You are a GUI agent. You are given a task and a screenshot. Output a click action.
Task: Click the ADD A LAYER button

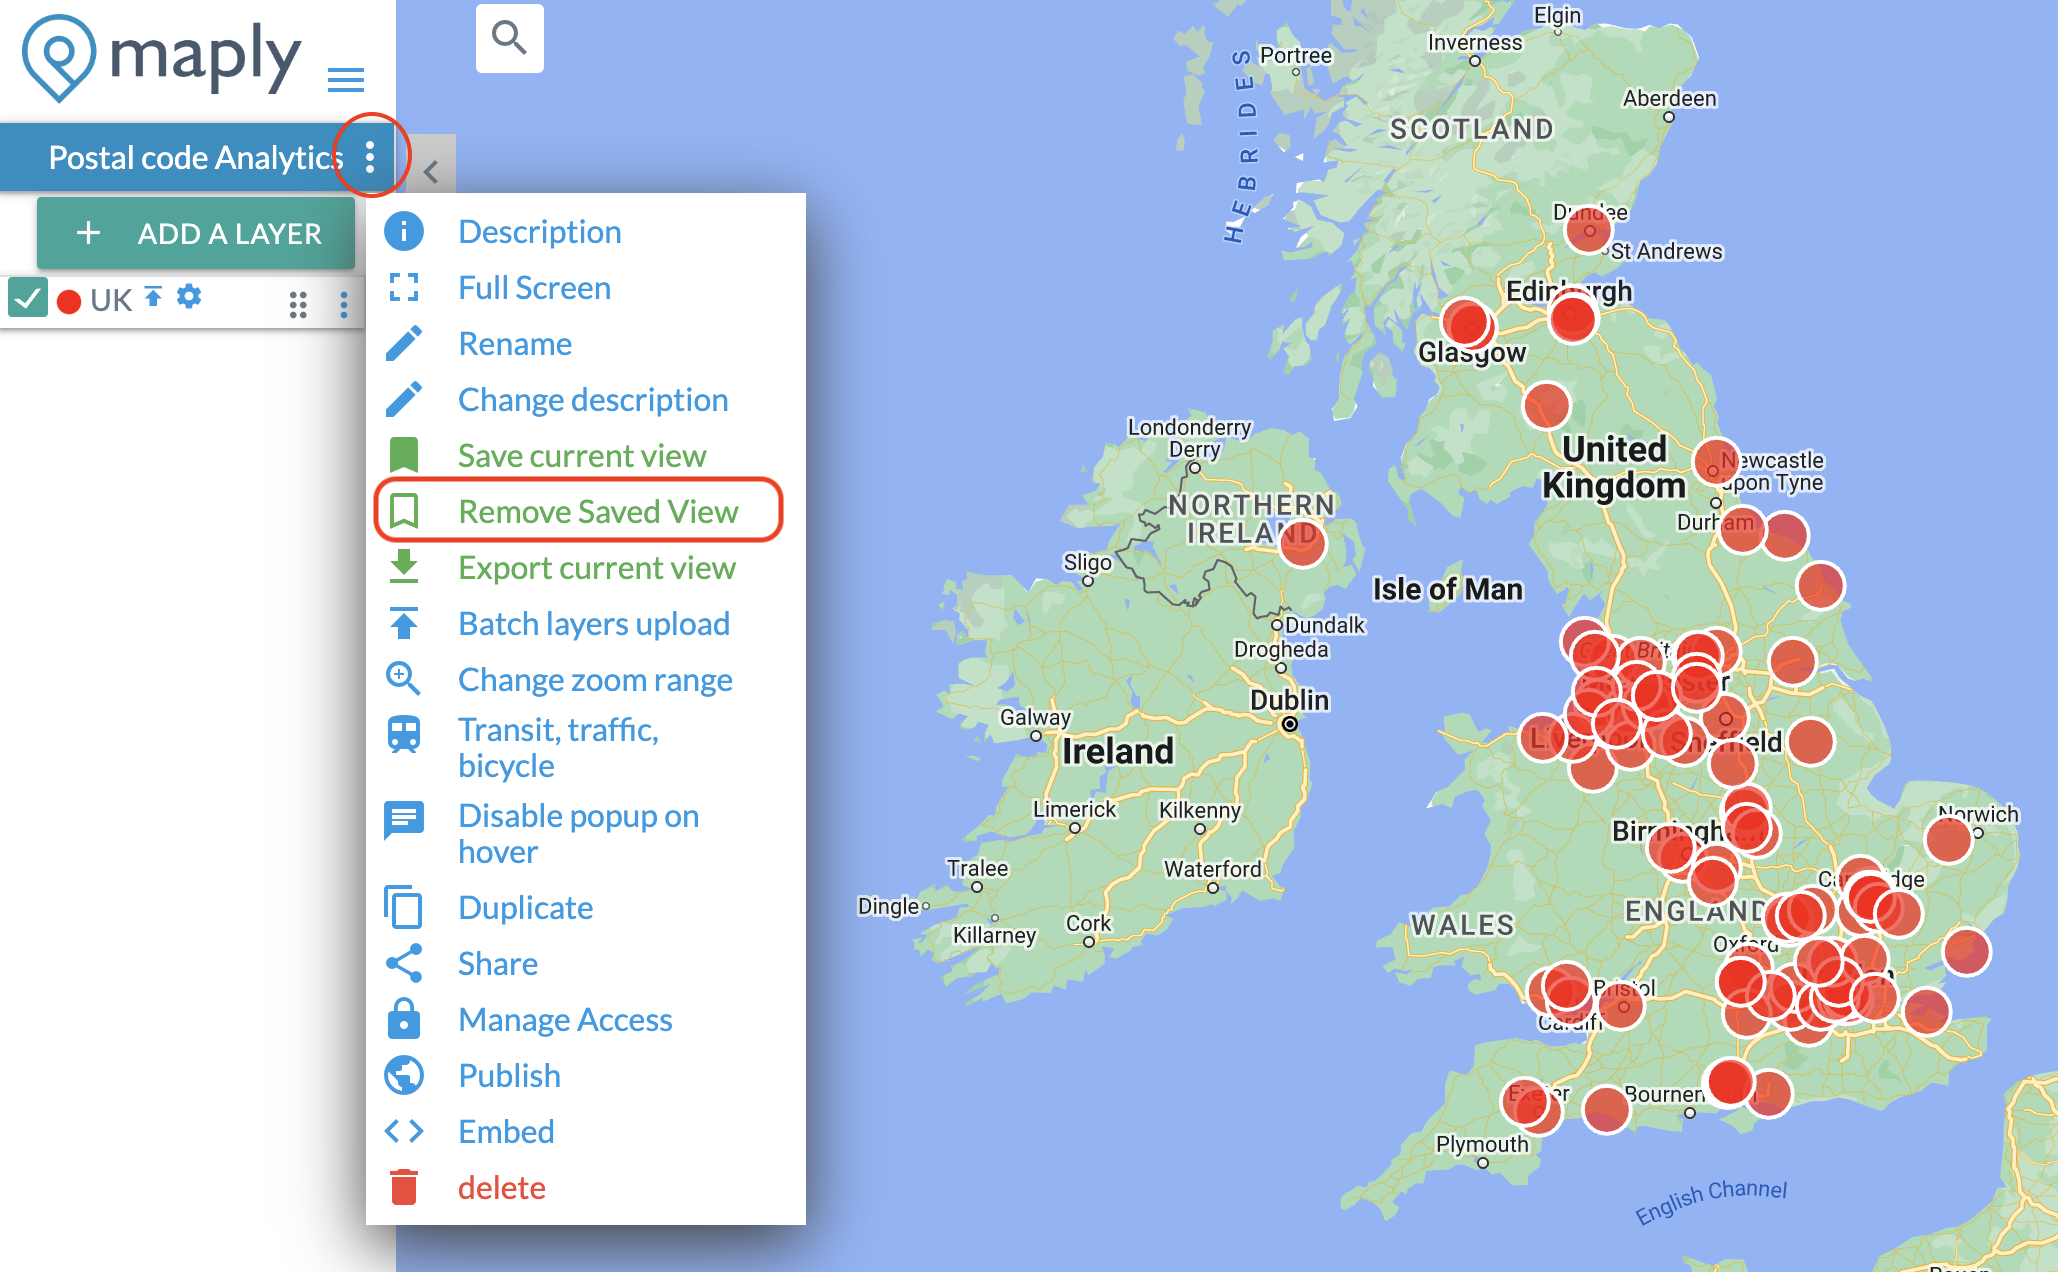[x=197, y=233]
